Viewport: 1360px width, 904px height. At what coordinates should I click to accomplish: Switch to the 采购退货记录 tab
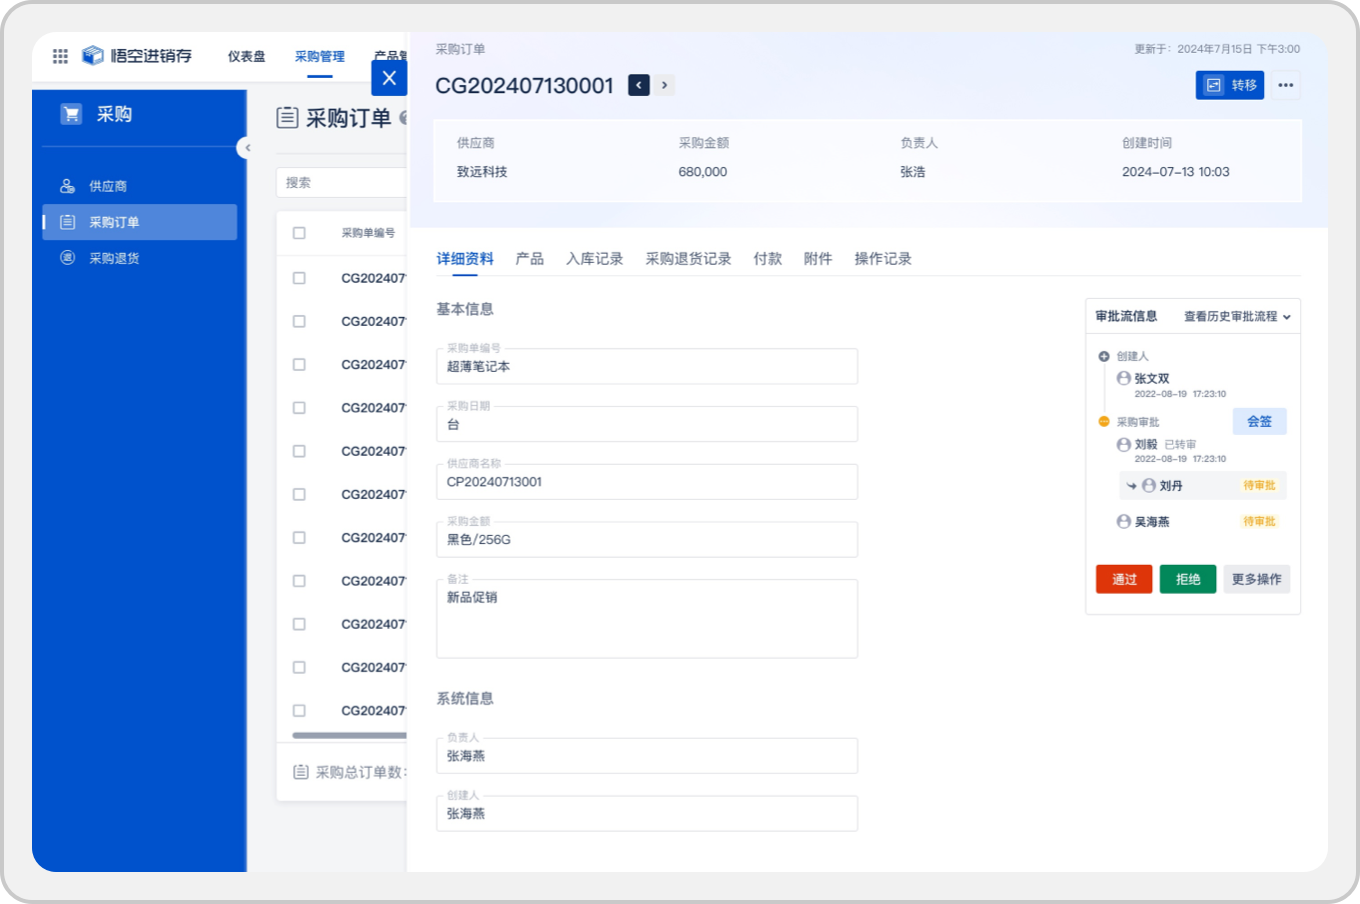688,259
